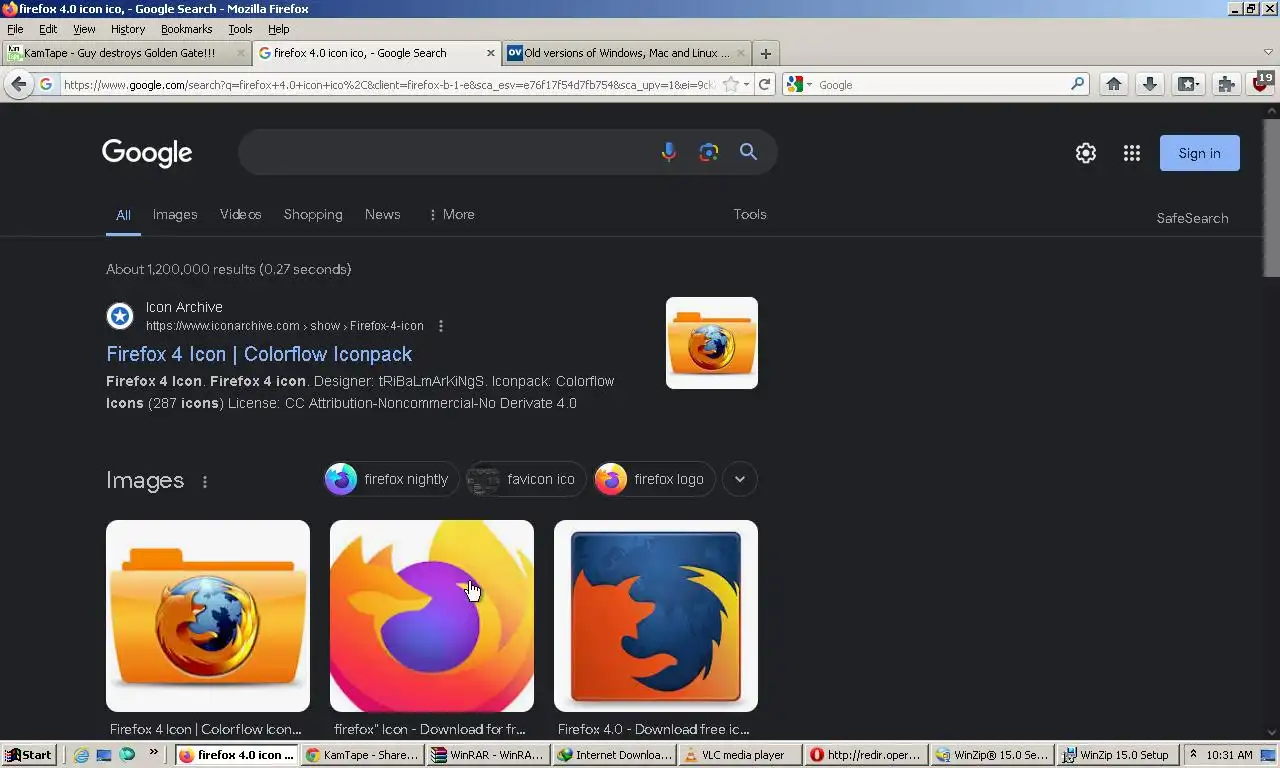This screenshot has height=768, width=1280.
Task: Search by image with Google Lens icon
Action: (709, 152)
